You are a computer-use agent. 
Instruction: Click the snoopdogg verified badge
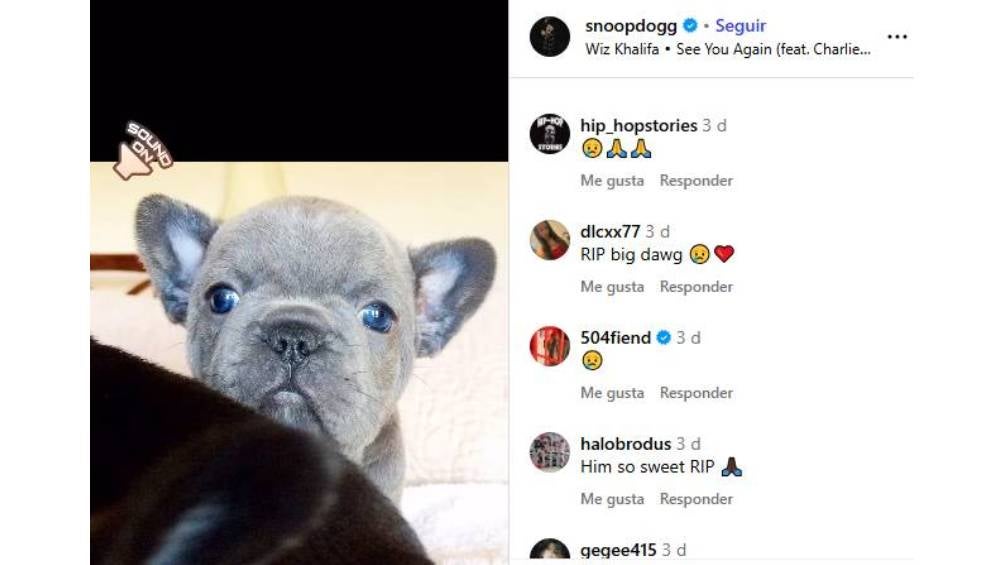click(x=690, y=26)
